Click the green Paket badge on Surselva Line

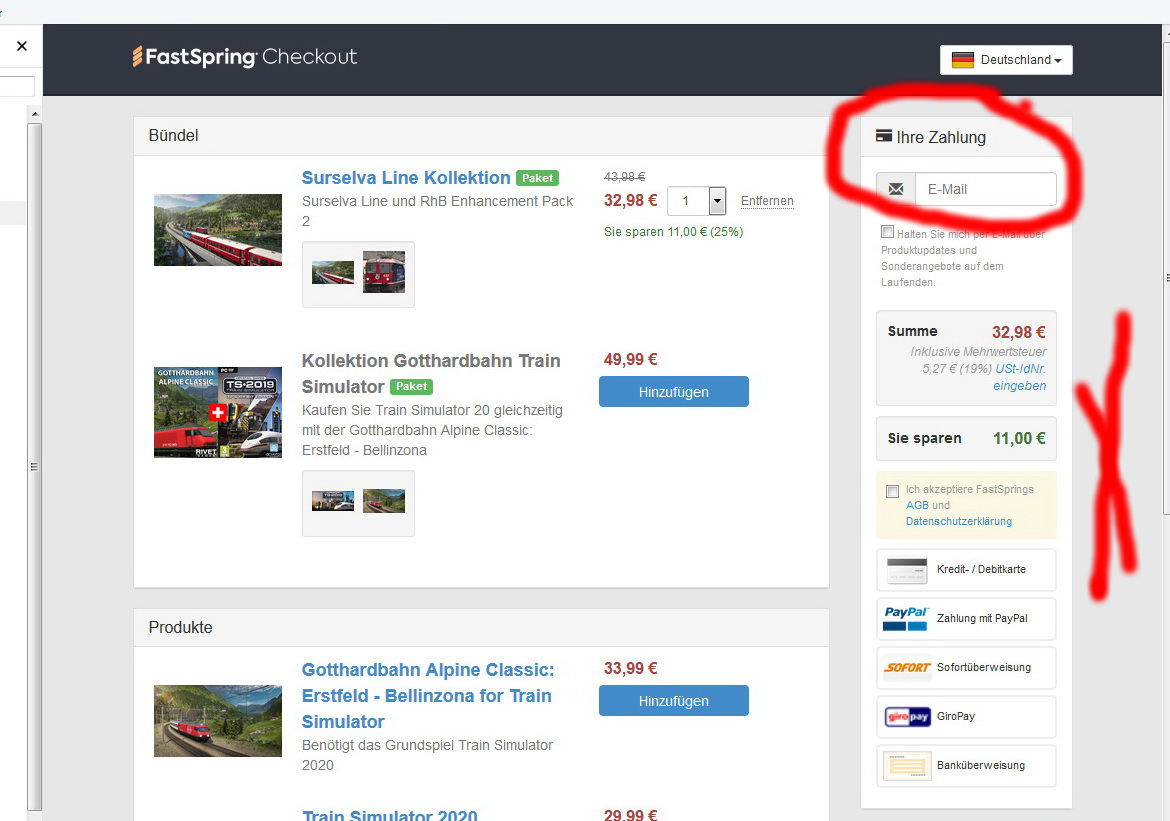point(537,178)
